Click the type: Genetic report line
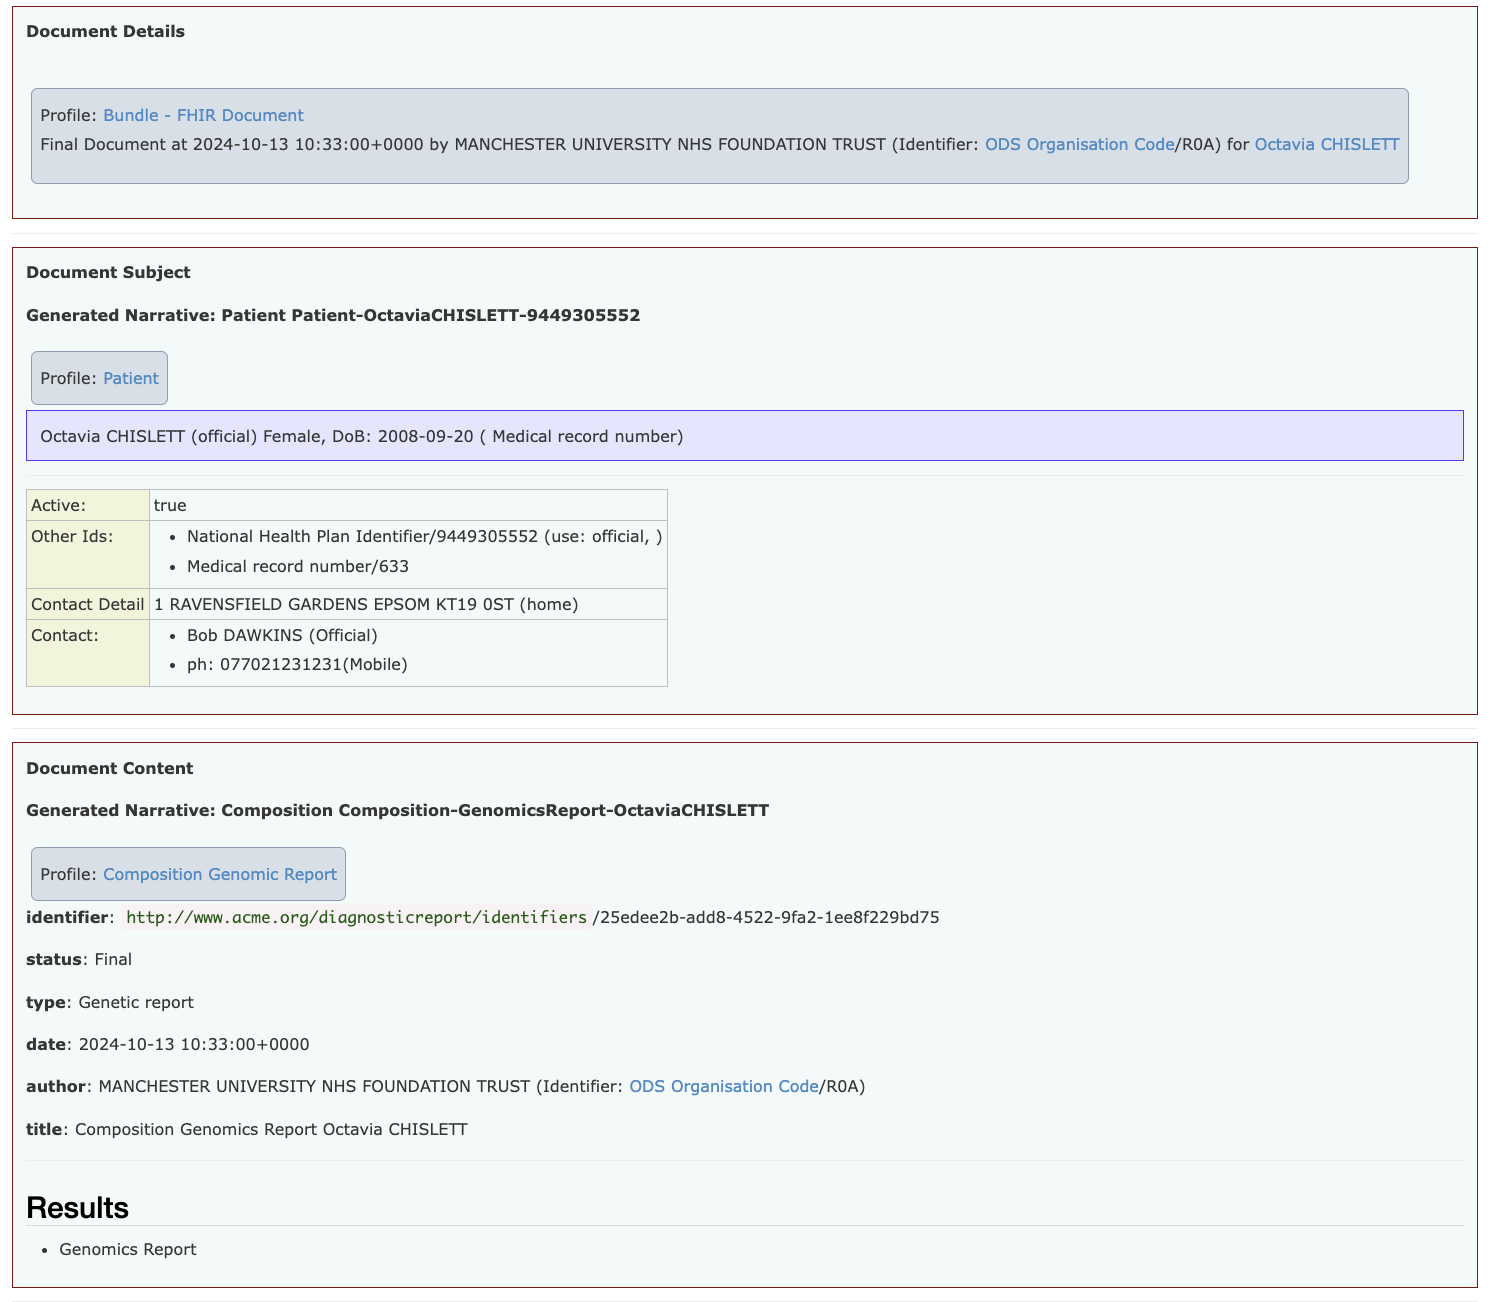Image resolution: width=1494 pixels, height=1302 pixels. pyautogui.click(x=110, y=1002)
